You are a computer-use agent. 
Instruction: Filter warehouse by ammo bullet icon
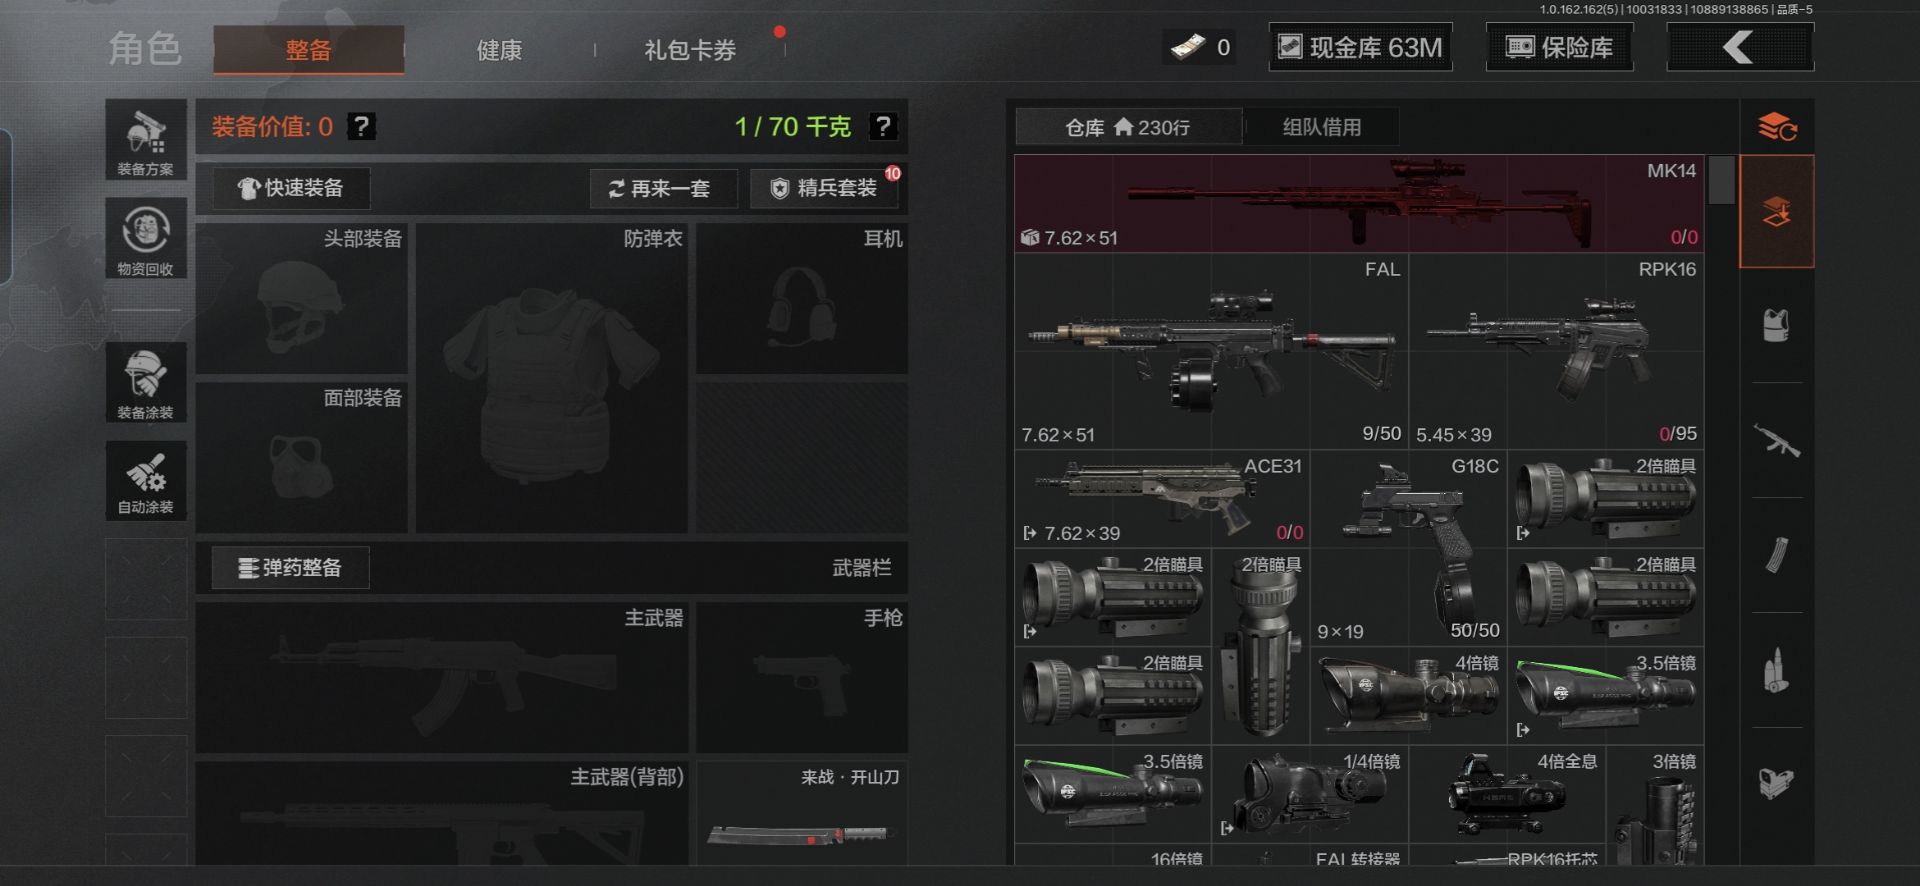click(x=1776, y=670)
